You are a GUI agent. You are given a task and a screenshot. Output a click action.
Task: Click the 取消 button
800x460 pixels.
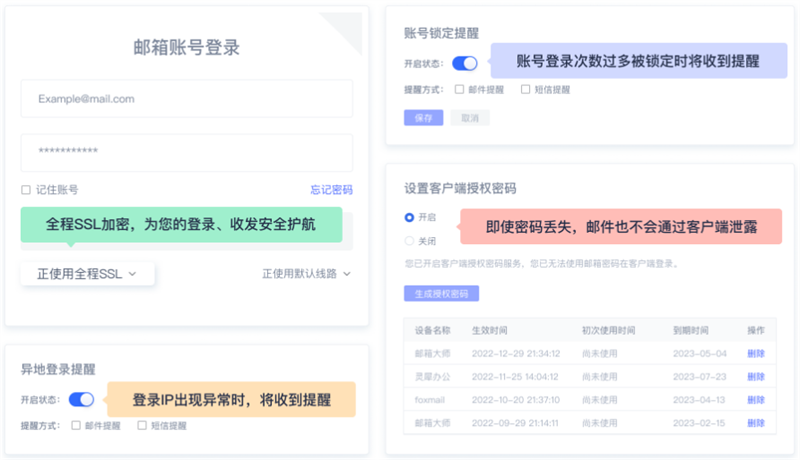click(x=470, y=118)
